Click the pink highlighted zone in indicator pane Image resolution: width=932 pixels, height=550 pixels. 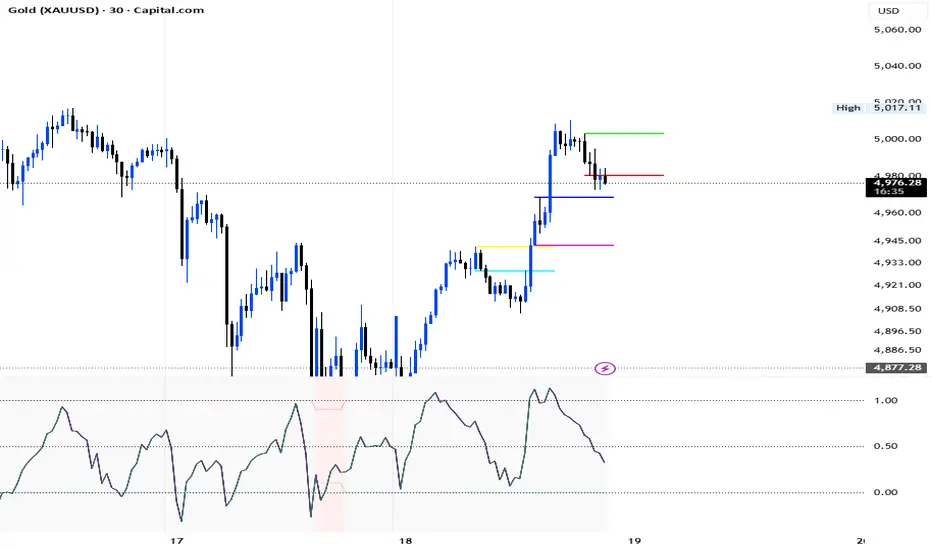328,454
